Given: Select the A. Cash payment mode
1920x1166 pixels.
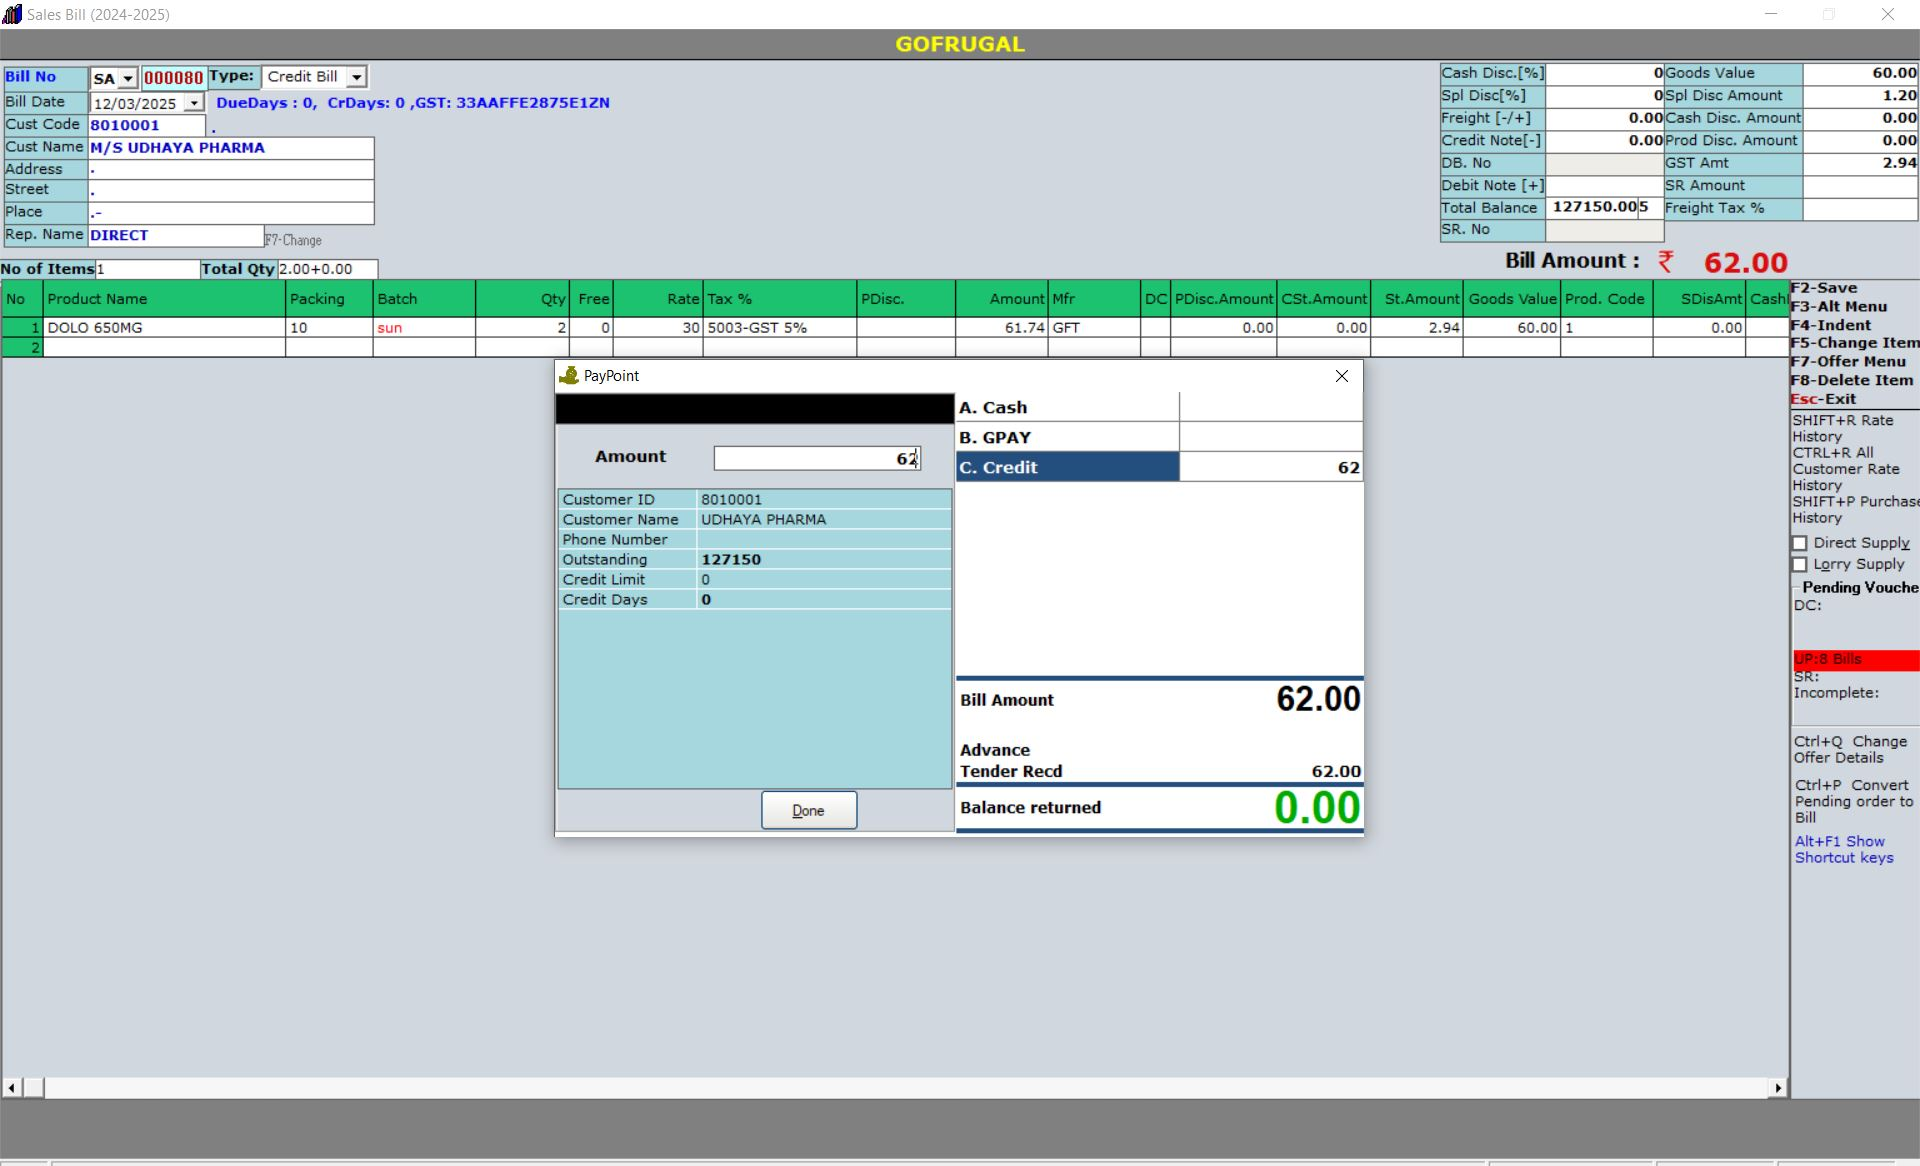Looking at the screenshot, I should click(x=1067, y=407).
